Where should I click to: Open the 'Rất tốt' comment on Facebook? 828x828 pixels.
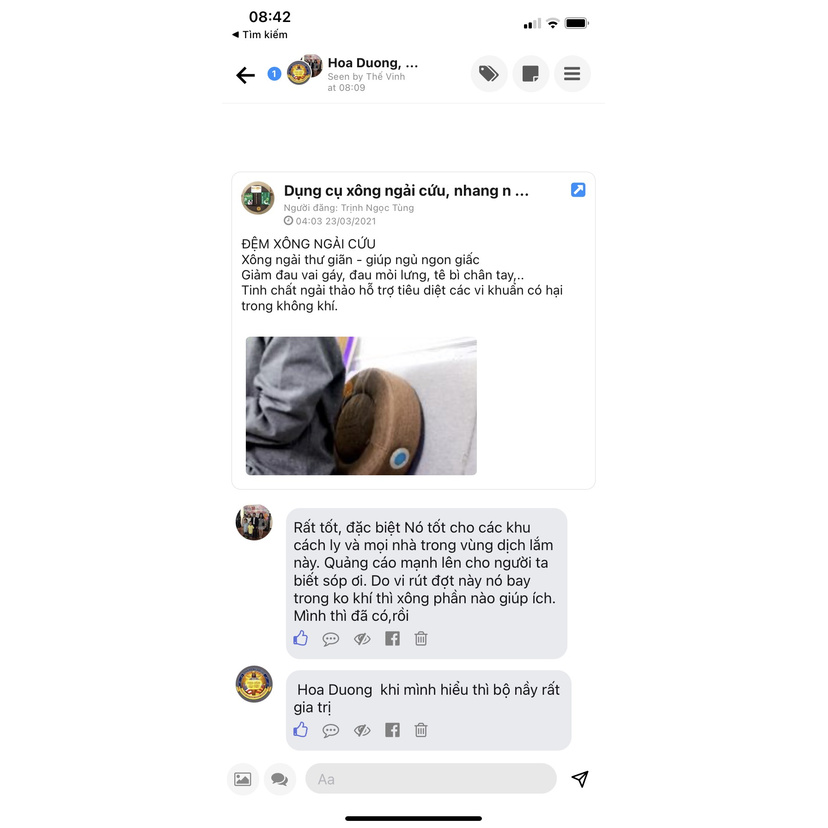pos(392,639)
